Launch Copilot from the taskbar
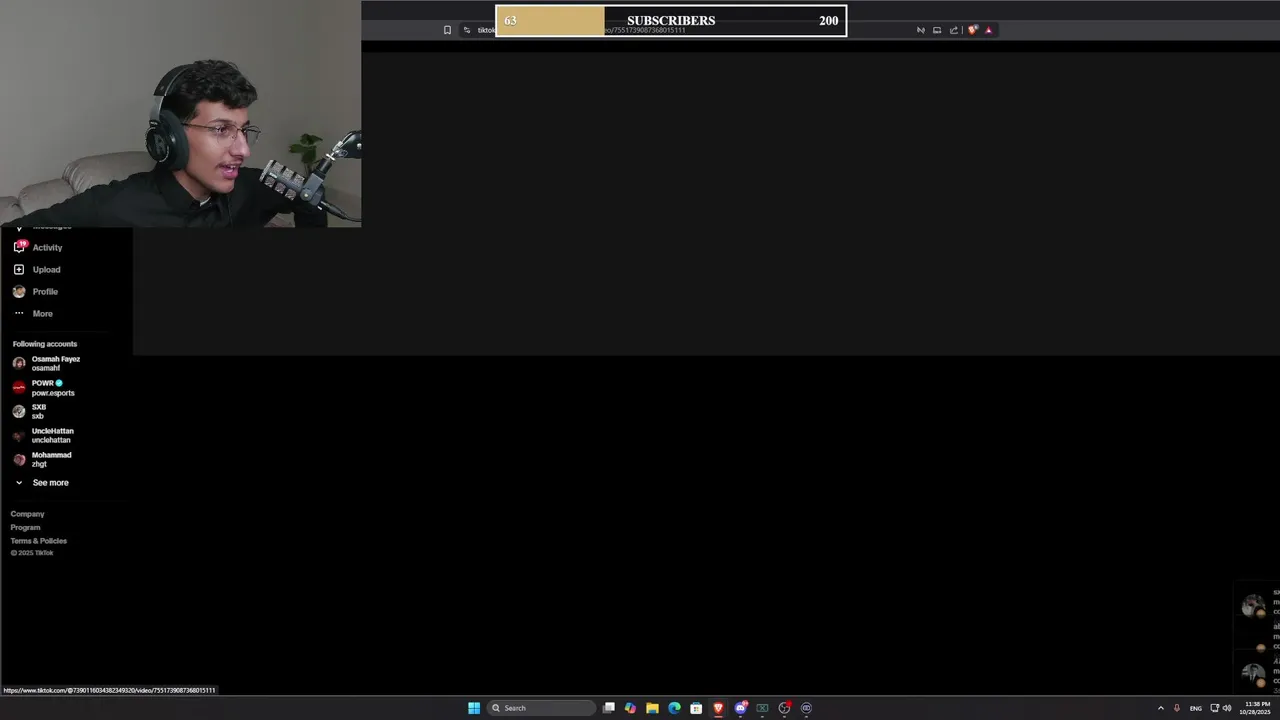 (x=630, y=708)
